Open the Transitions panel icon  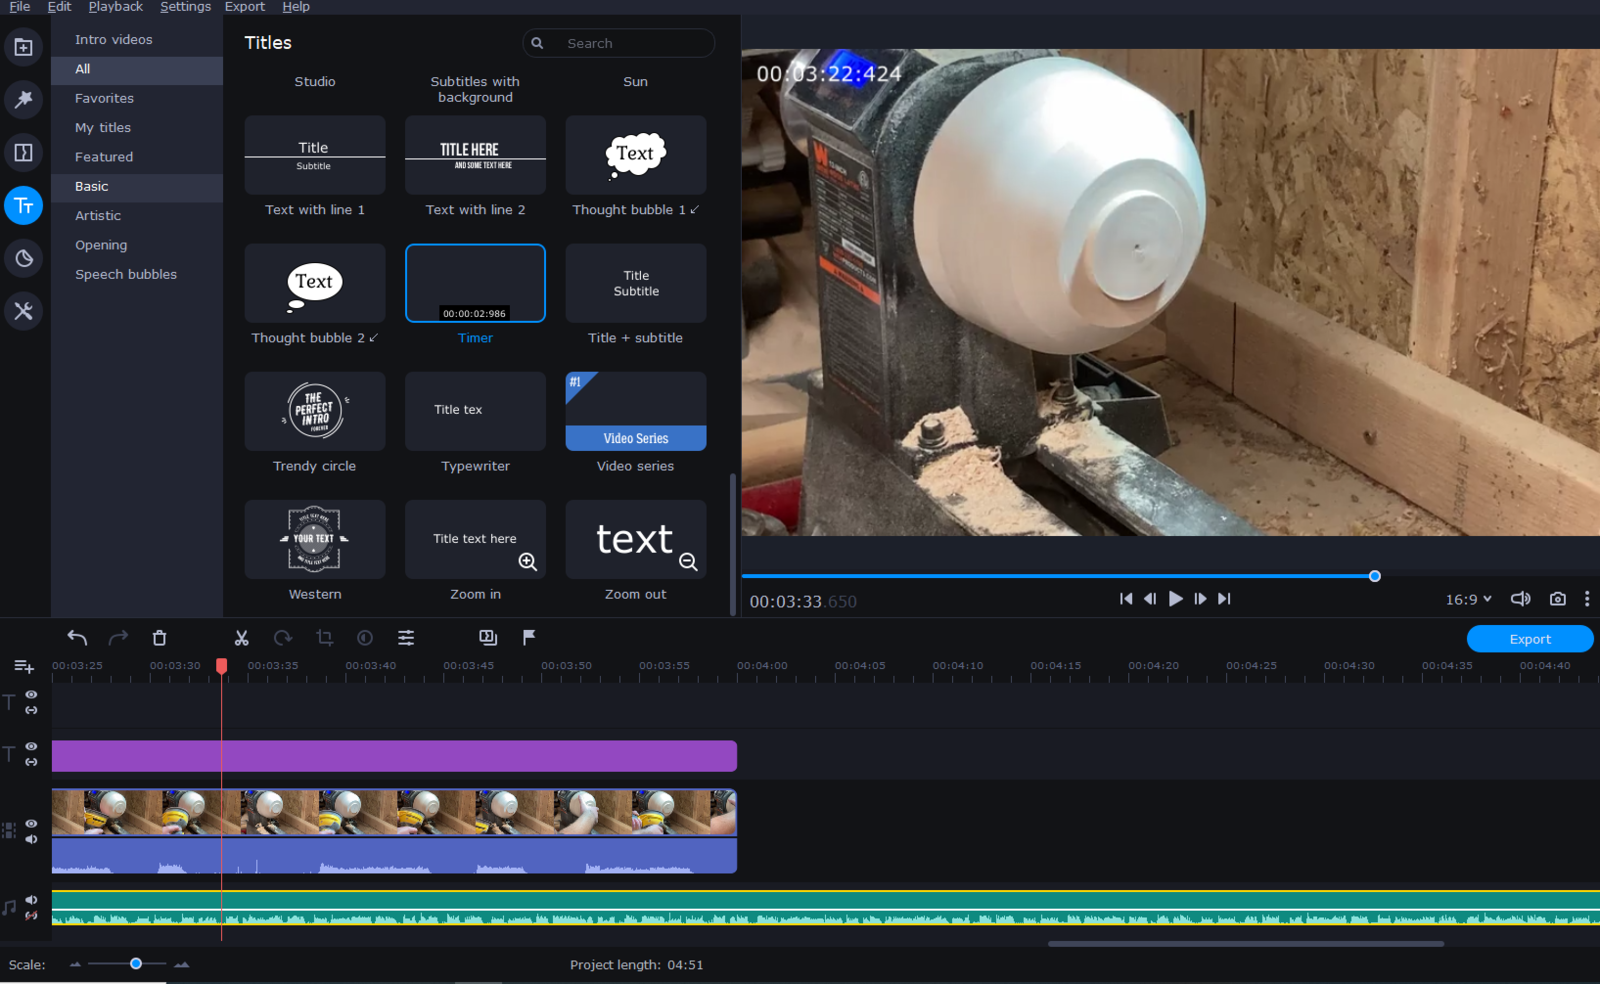tap(23, 152)
